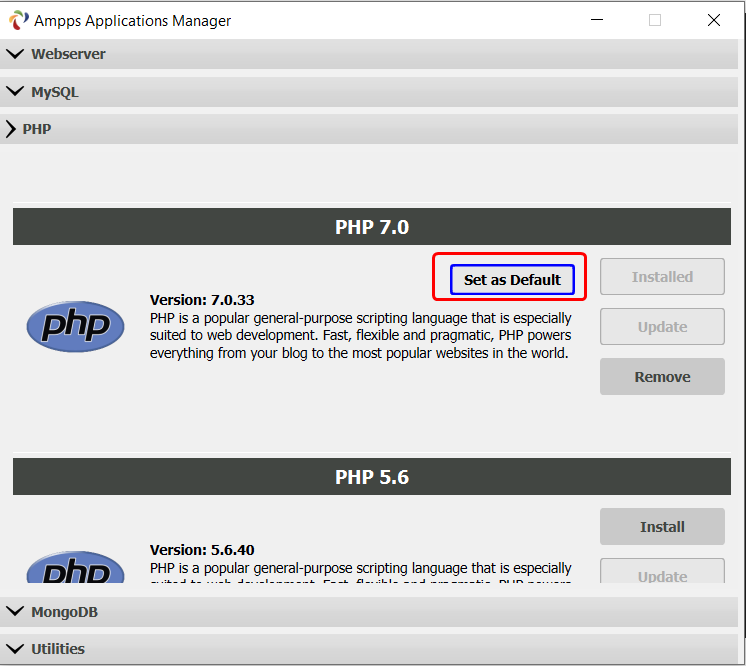The width and height of the screenshot is (746, 666).
Task: Expand the Webserver section
Action: pyautogui.click(x=369, y=54)
